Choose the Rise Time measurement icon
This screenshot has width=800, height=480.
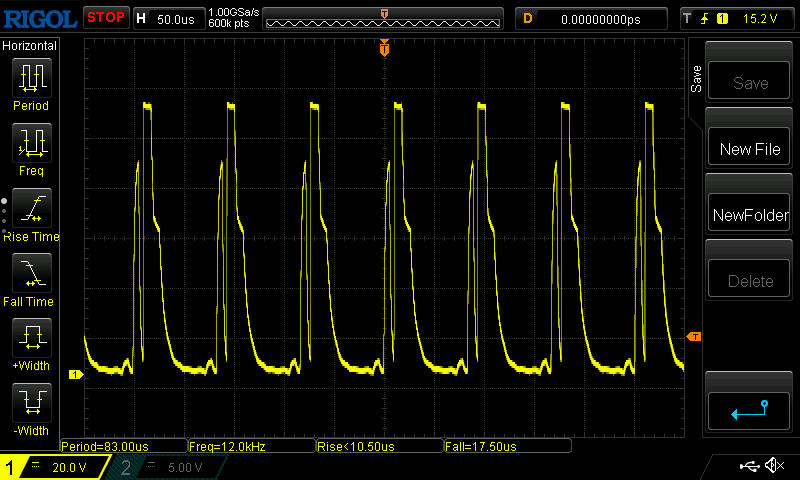30,208
